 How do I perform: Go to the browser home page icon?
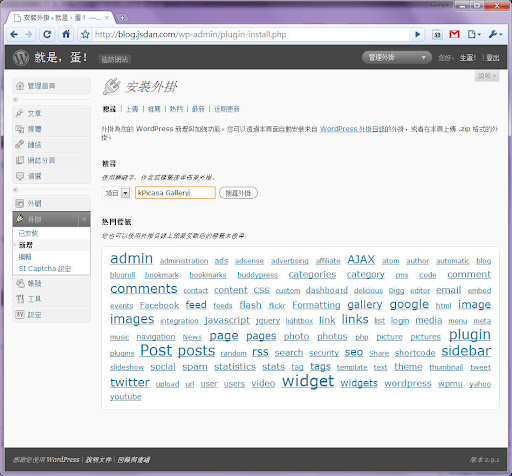66,34
